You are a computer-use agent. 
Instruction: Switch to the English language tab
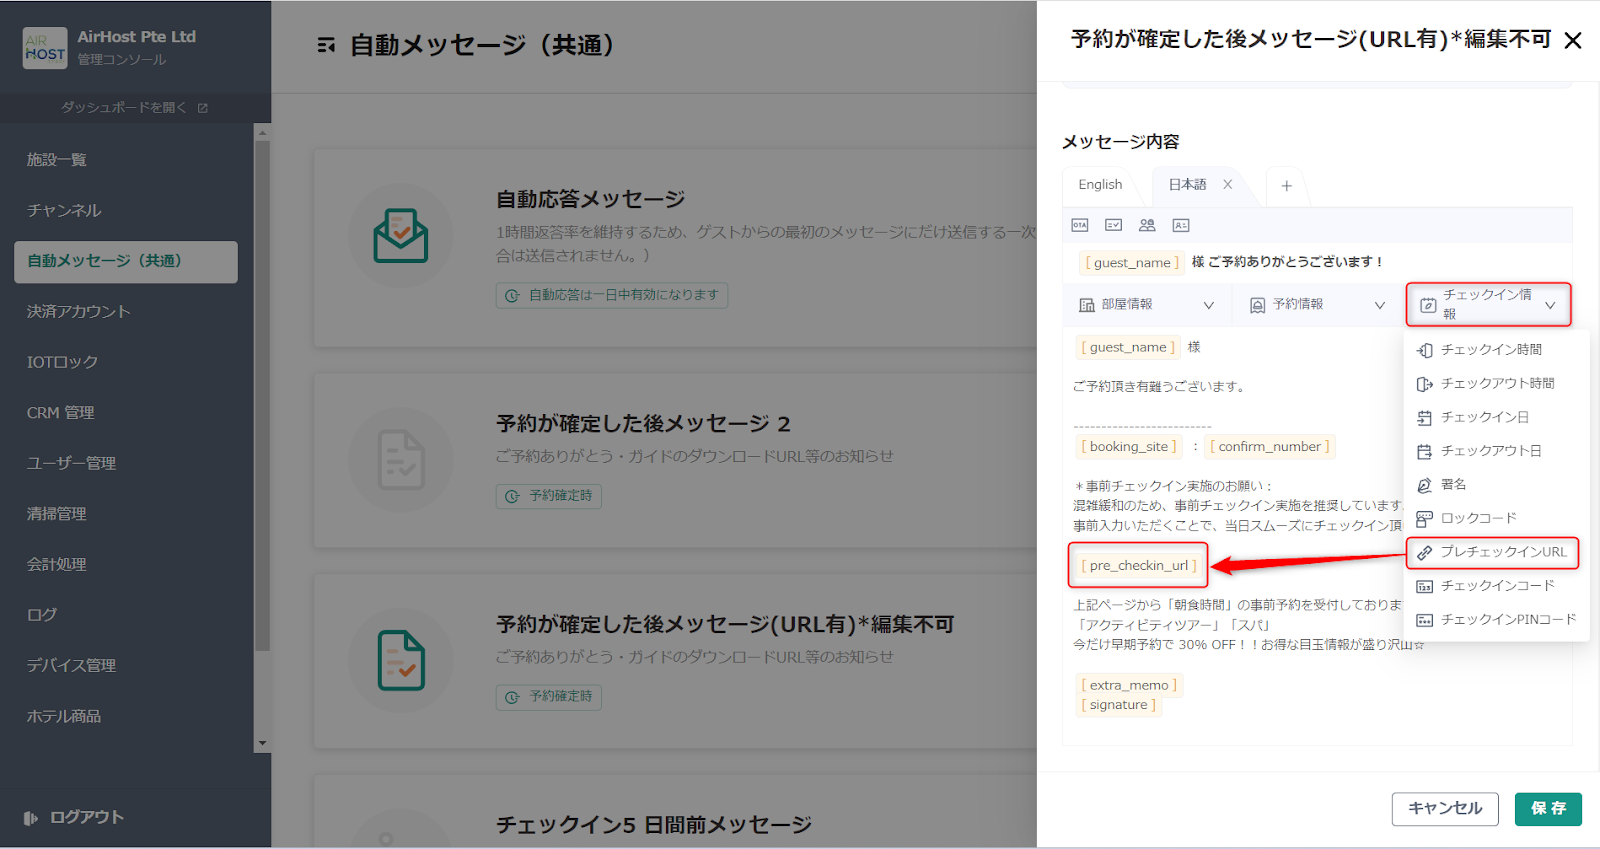click(x=1100, y=185)
